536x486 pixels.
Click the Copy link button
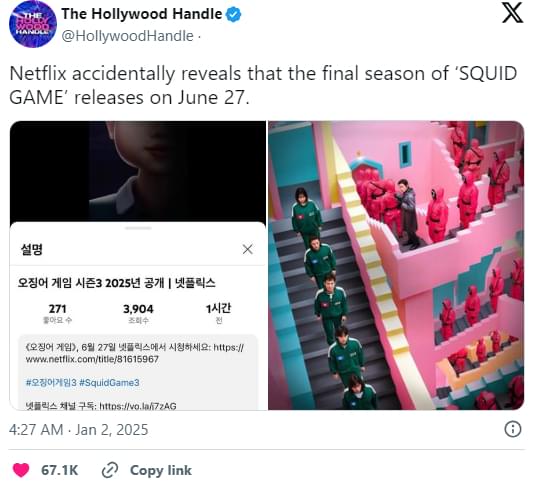point(147,470)
